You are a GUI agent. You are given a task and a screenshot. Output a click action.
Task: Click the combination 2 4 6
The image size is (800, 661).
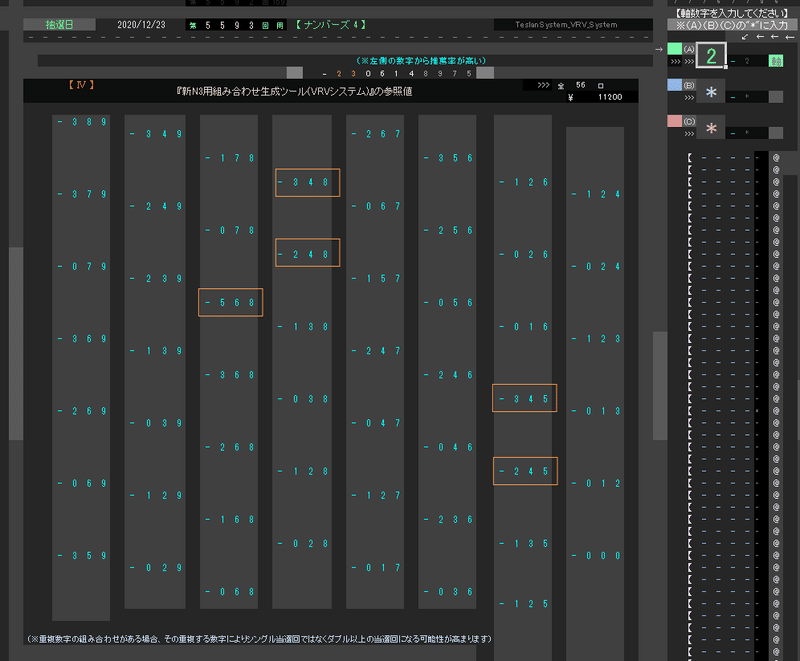[x=448, y=375]
